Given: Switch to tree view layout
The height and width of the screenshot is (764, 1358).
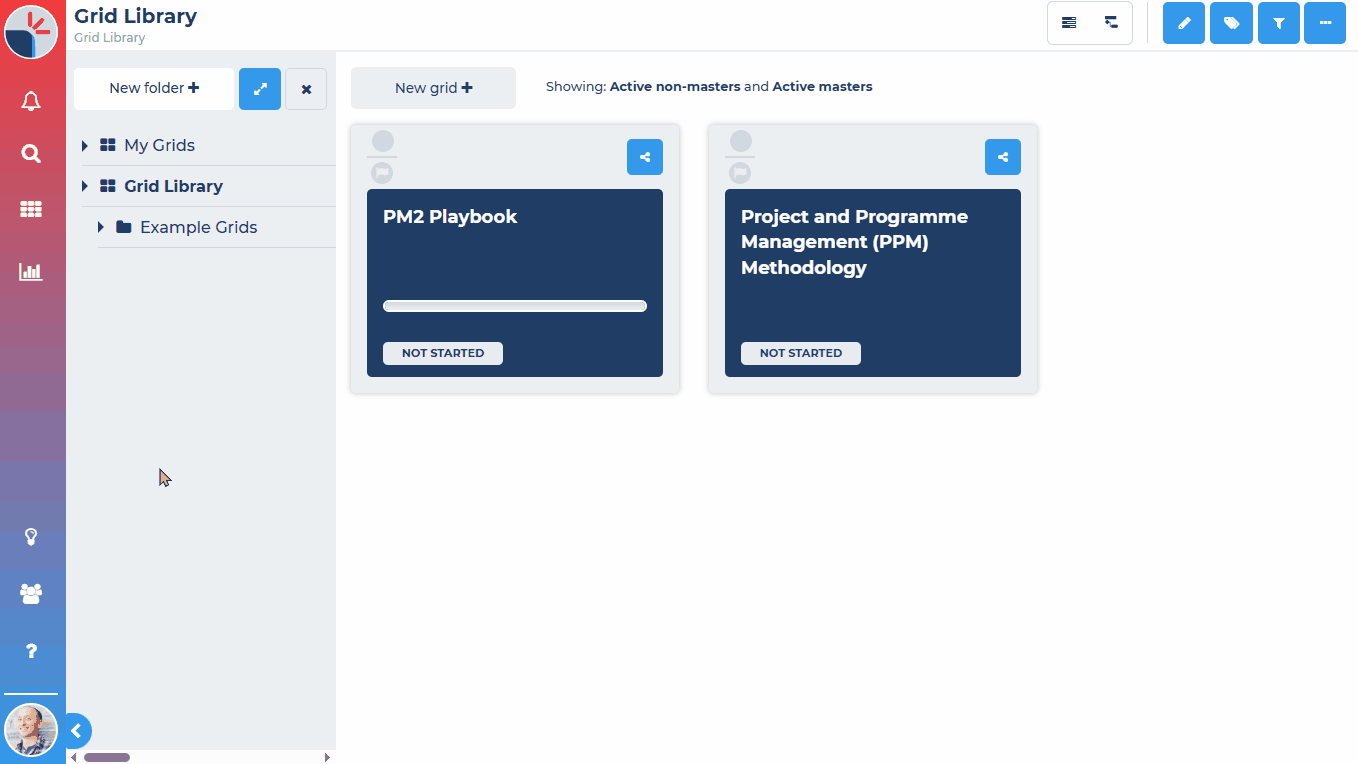Looking at the screenshot, I should [1110, 22].
